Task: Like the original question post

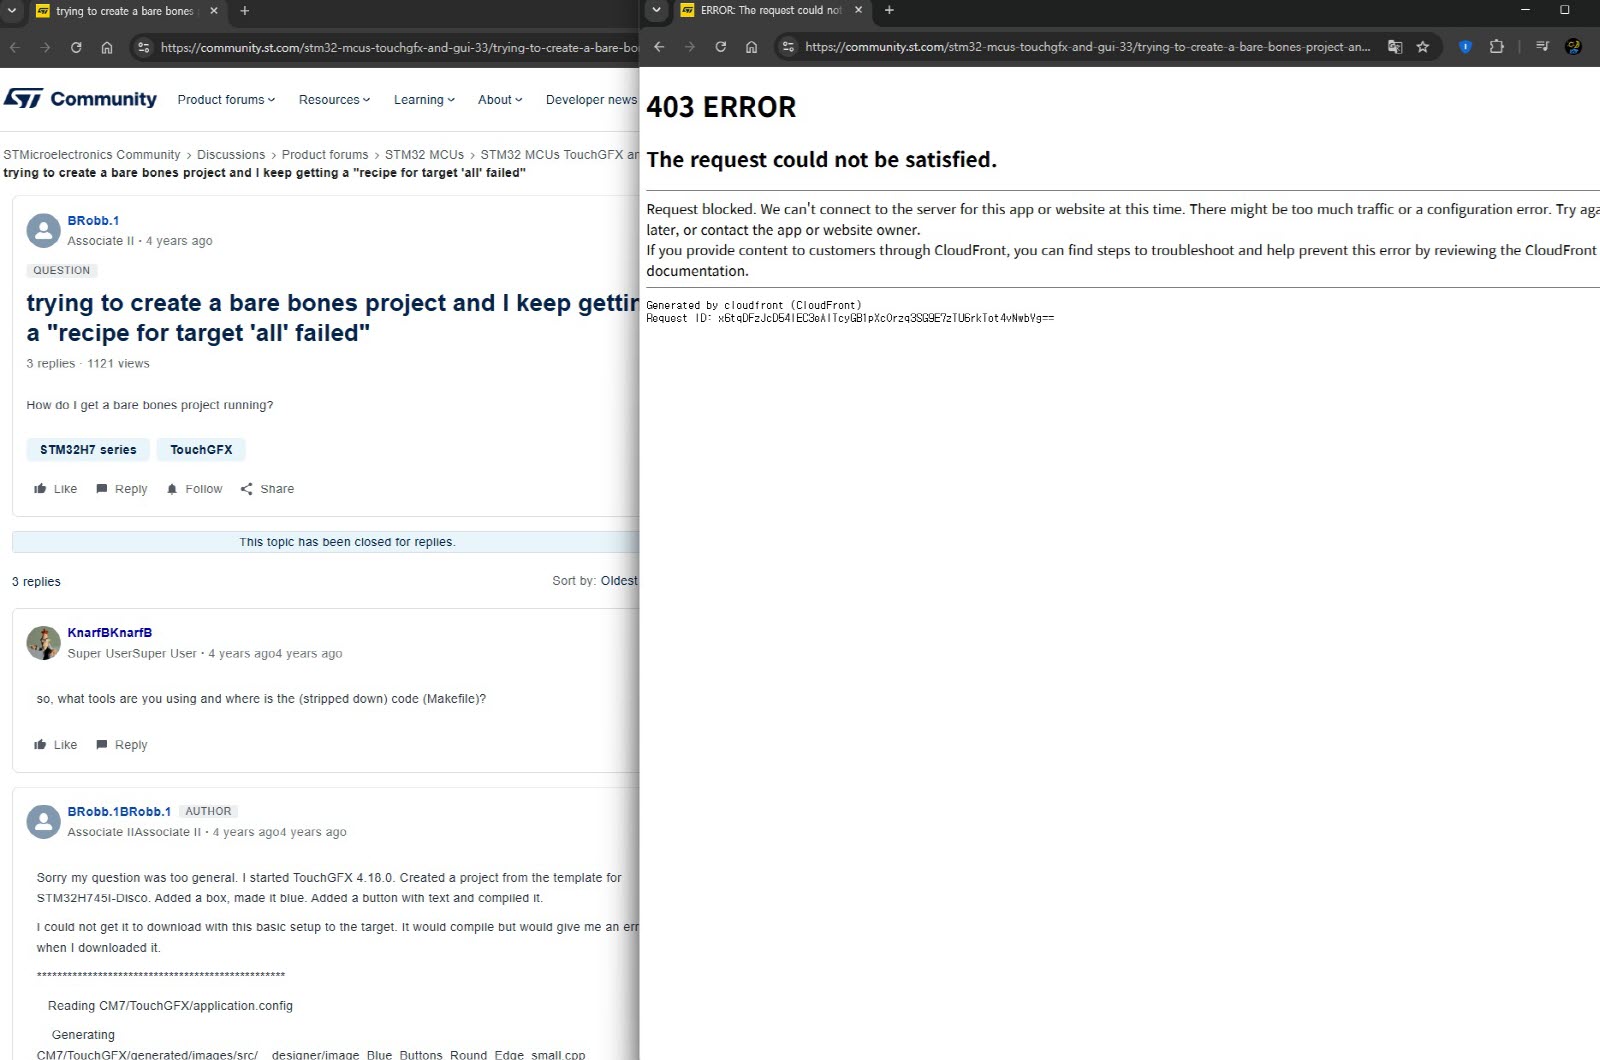Action: tap(55, 489)
